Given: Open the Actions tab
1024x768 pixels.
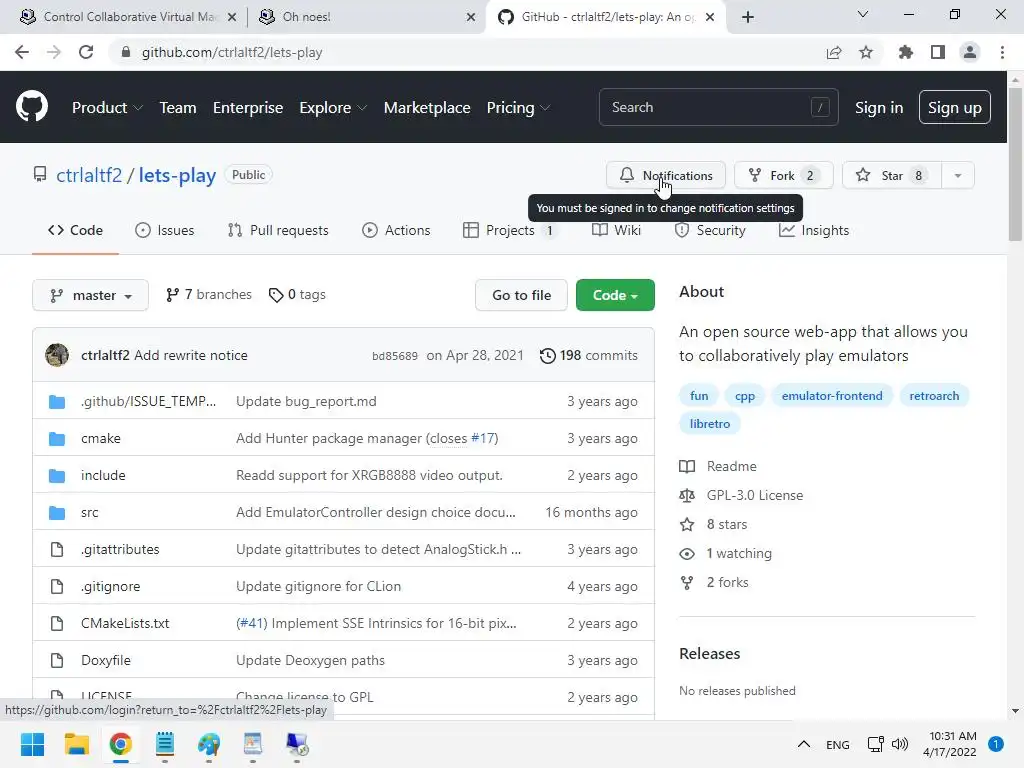Looking at the screenshot, I should coord(396,231).
